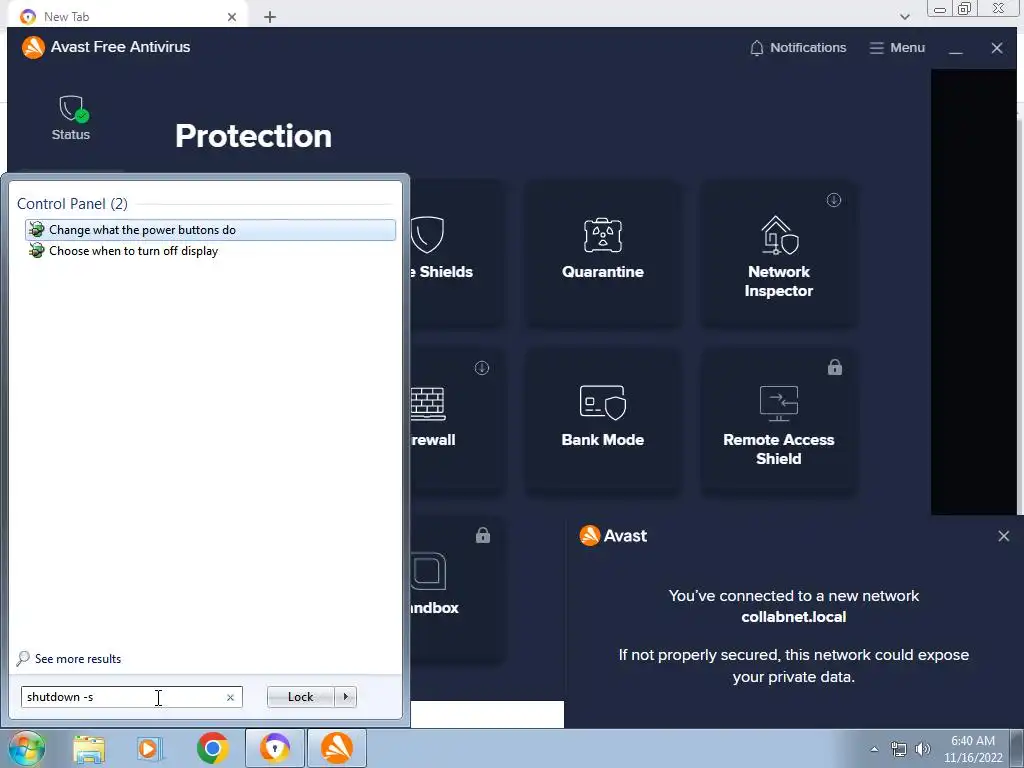Click the Firewall brick wall icon
1024x768 pixels.
[x=428, y=403]
